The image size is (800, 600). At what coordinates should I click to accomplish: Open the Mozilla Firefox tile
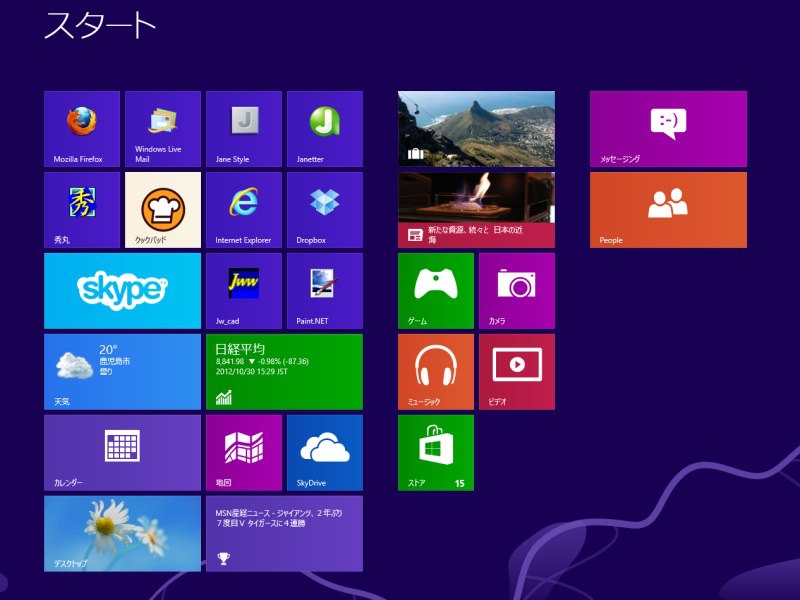pyautogui.click(x=82, y=129)
